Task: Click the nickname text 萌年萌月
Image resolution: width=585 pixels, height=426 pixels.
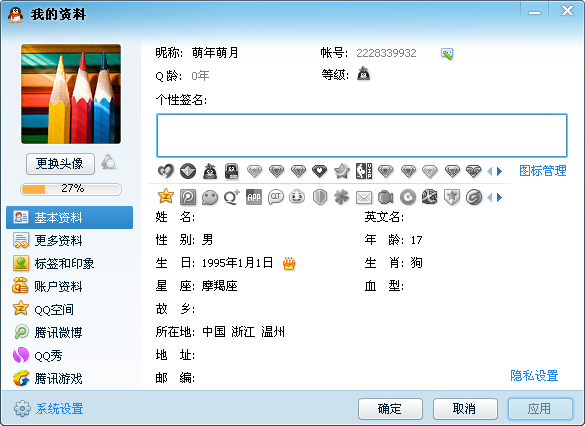Action: (215, 53)
